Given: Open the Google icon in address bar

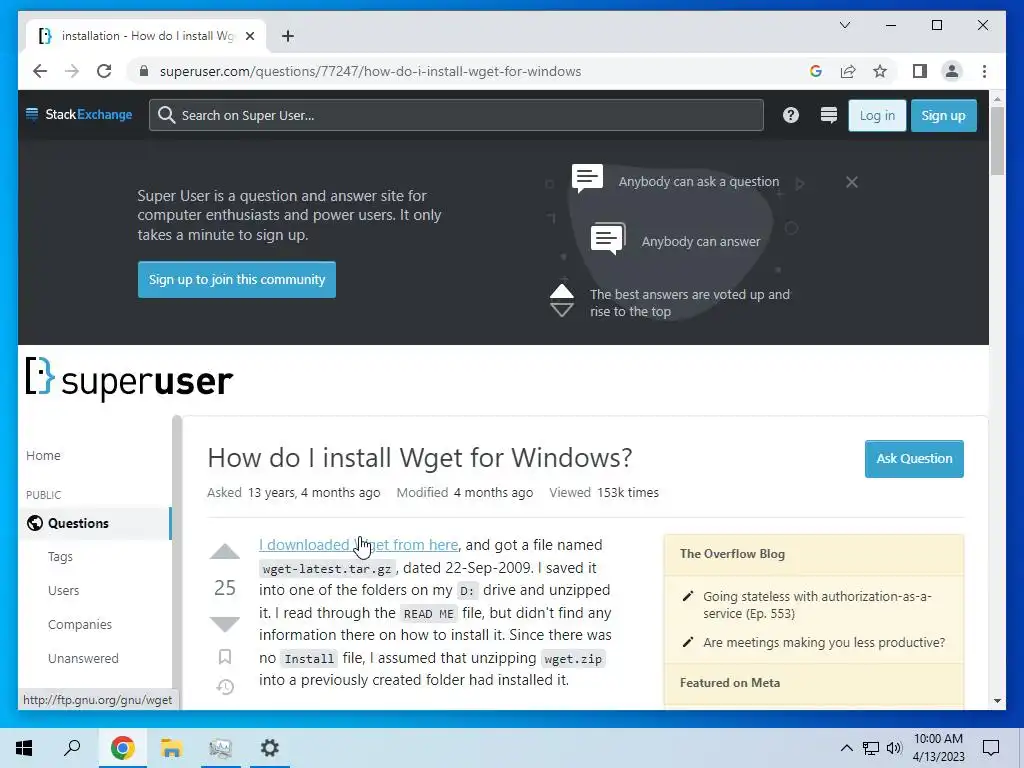Looking at the screenshot, I should click(816, 71).
